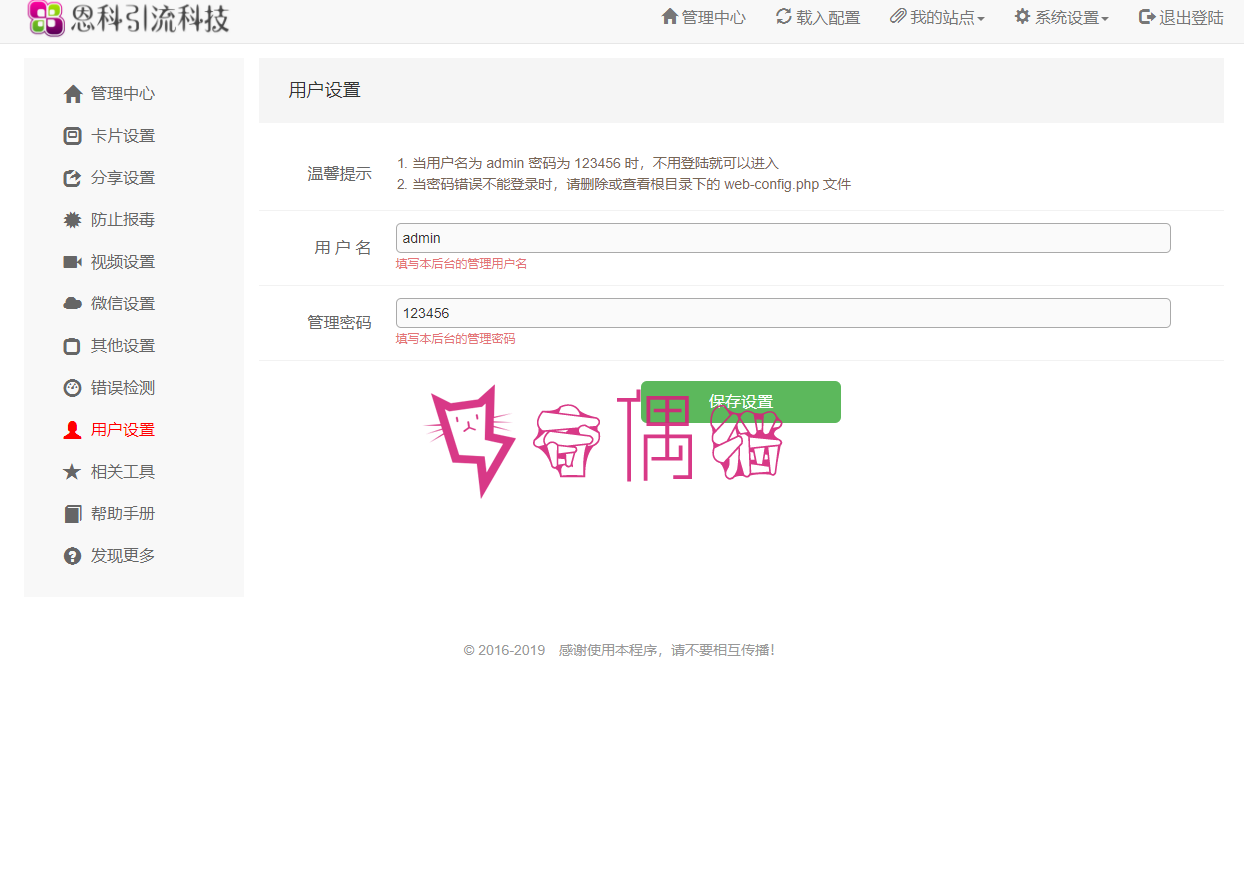Viewport: 1244px width, 884px height.
Task: Click the gear icon for 系统设置
Action: 1022,17
